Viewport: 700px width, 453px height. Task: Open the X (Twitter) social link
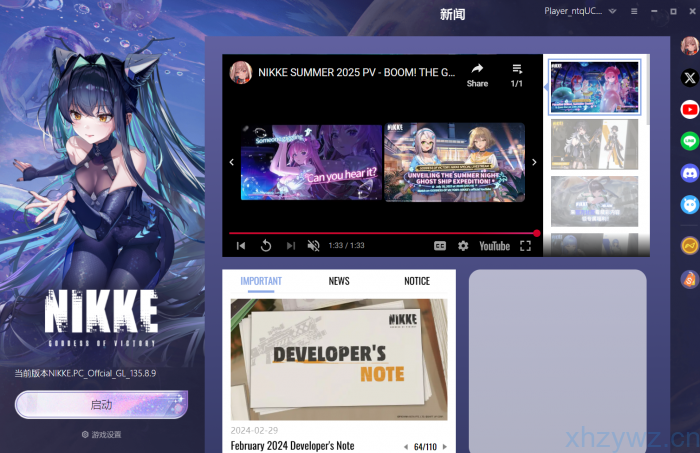(x=689, y=77)
